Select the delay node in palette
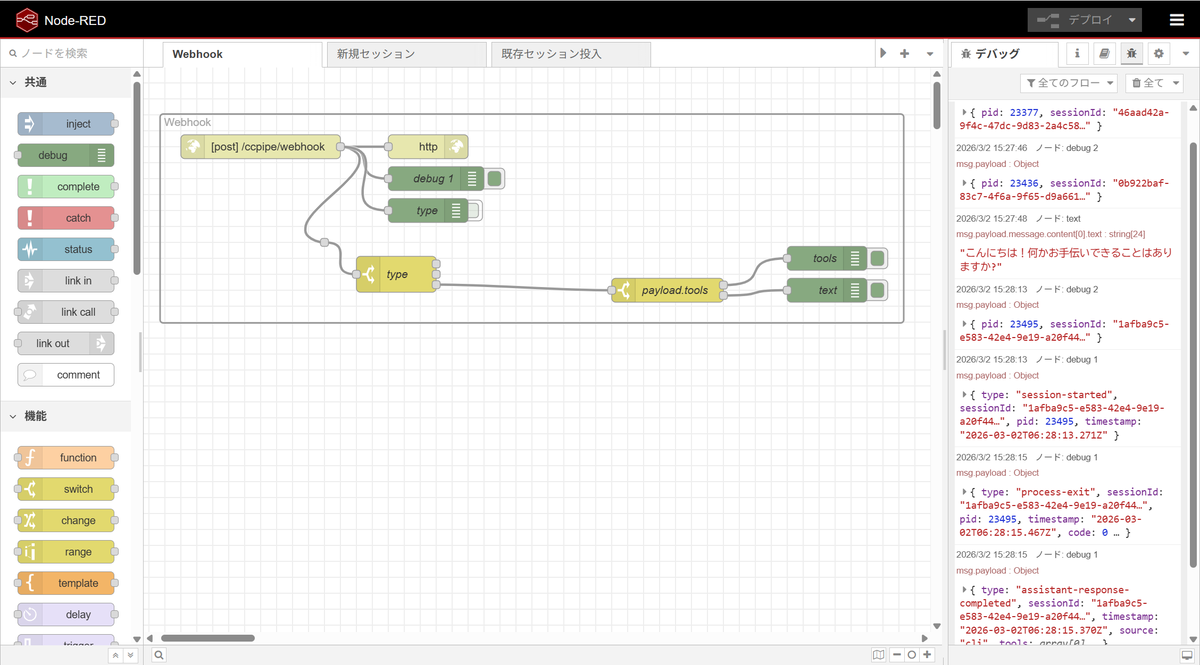The image size is (1200, 665). (x=66, y=615)
